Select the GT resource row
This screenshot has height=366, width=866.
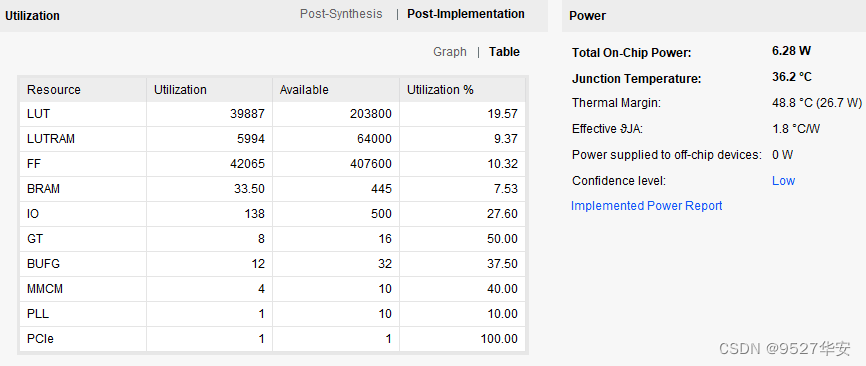[x=273, y=238]
